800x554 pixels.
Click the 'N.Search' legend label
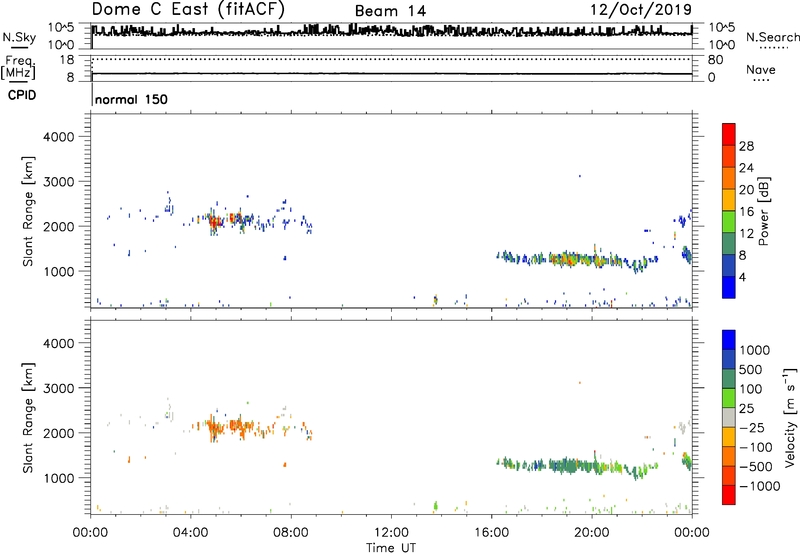(772, 37)
